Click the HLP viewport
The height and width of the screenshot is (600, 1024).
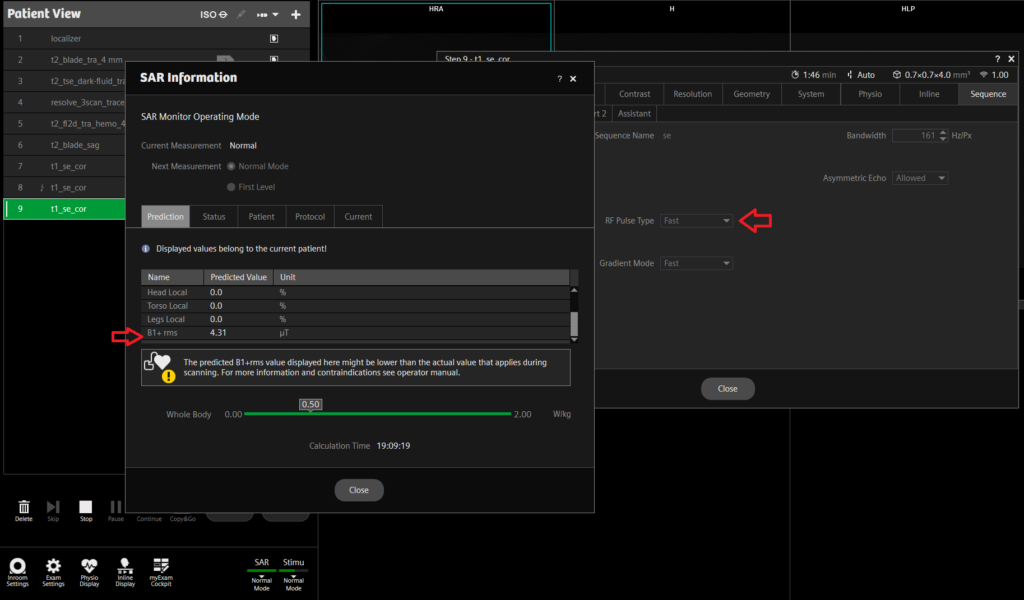click(907, 26)
